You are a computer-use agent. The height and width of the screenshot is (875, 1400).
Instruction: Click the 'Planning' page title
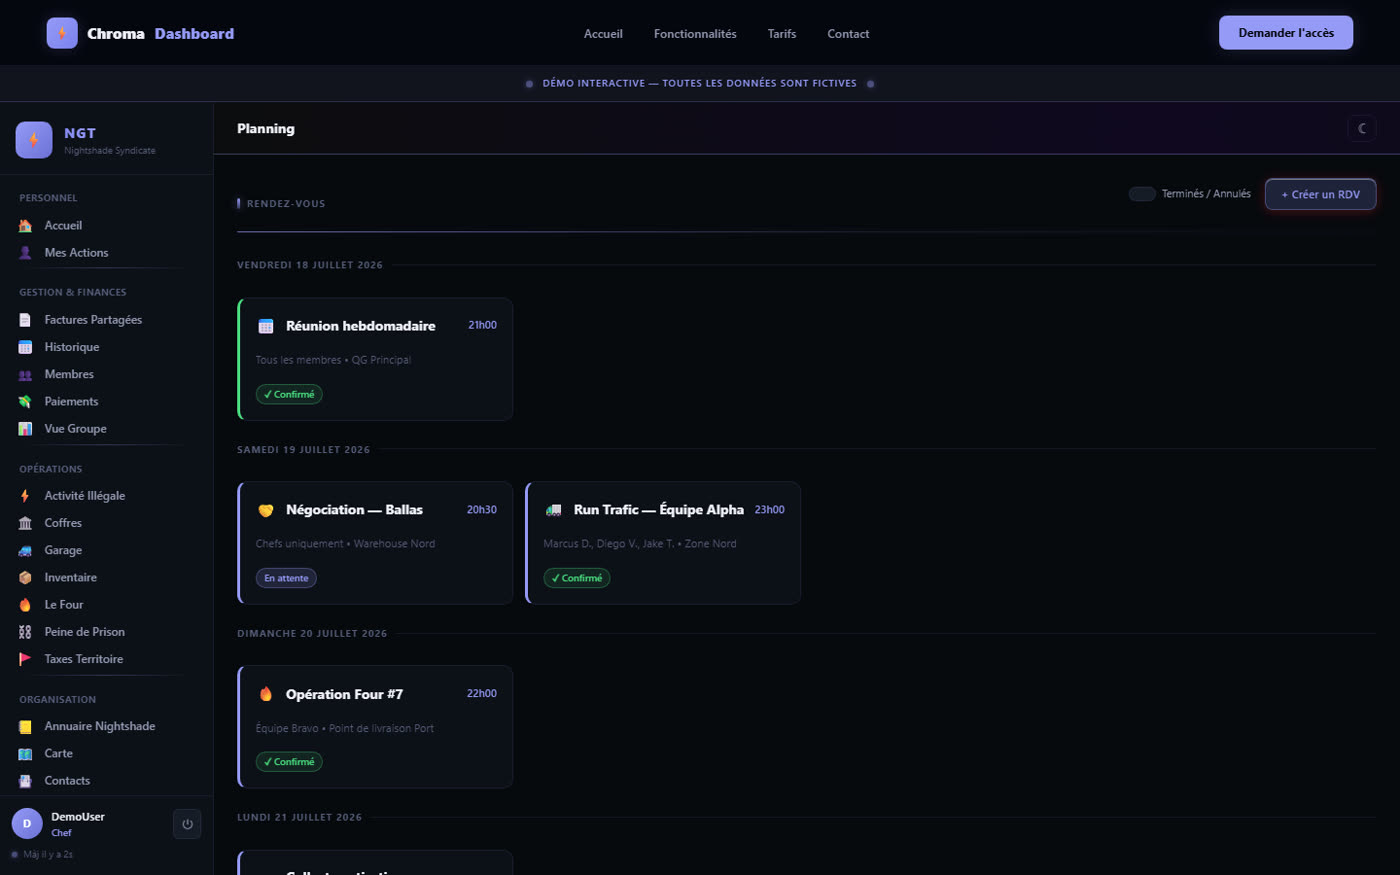[266, 129]
